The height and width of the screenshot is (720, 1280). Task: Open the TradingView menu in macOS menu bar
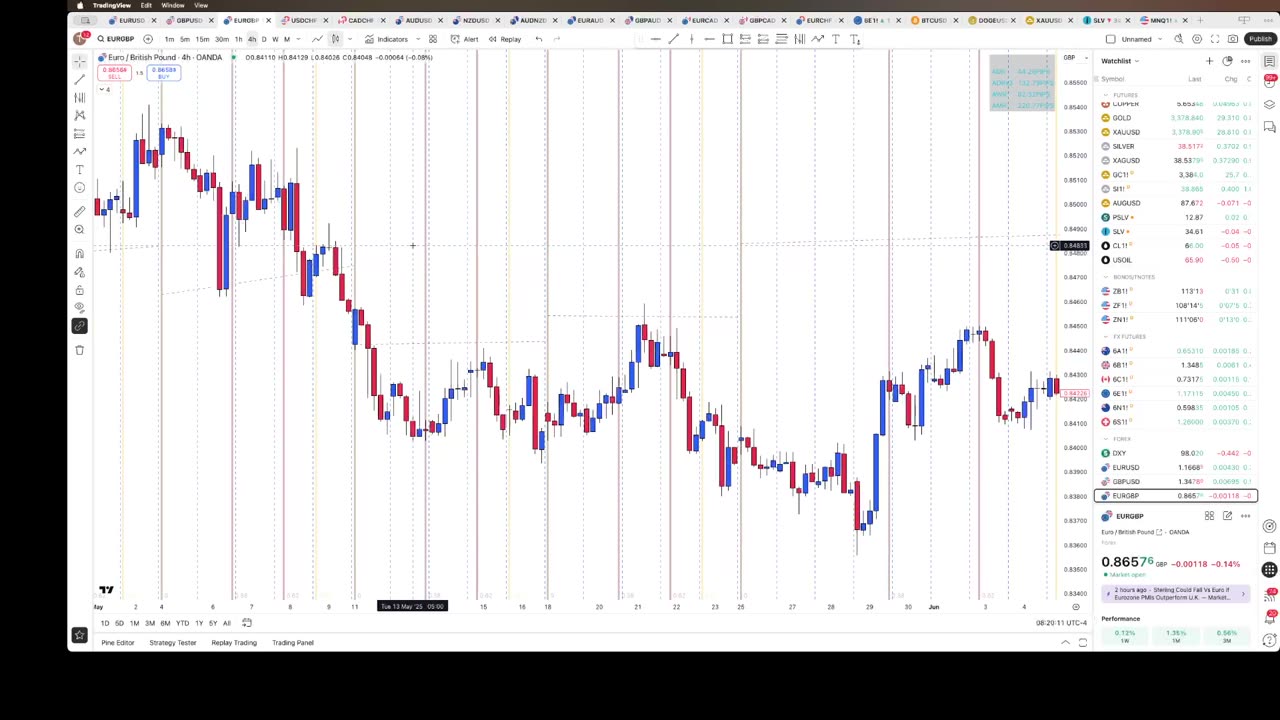(x=112, y=5)
